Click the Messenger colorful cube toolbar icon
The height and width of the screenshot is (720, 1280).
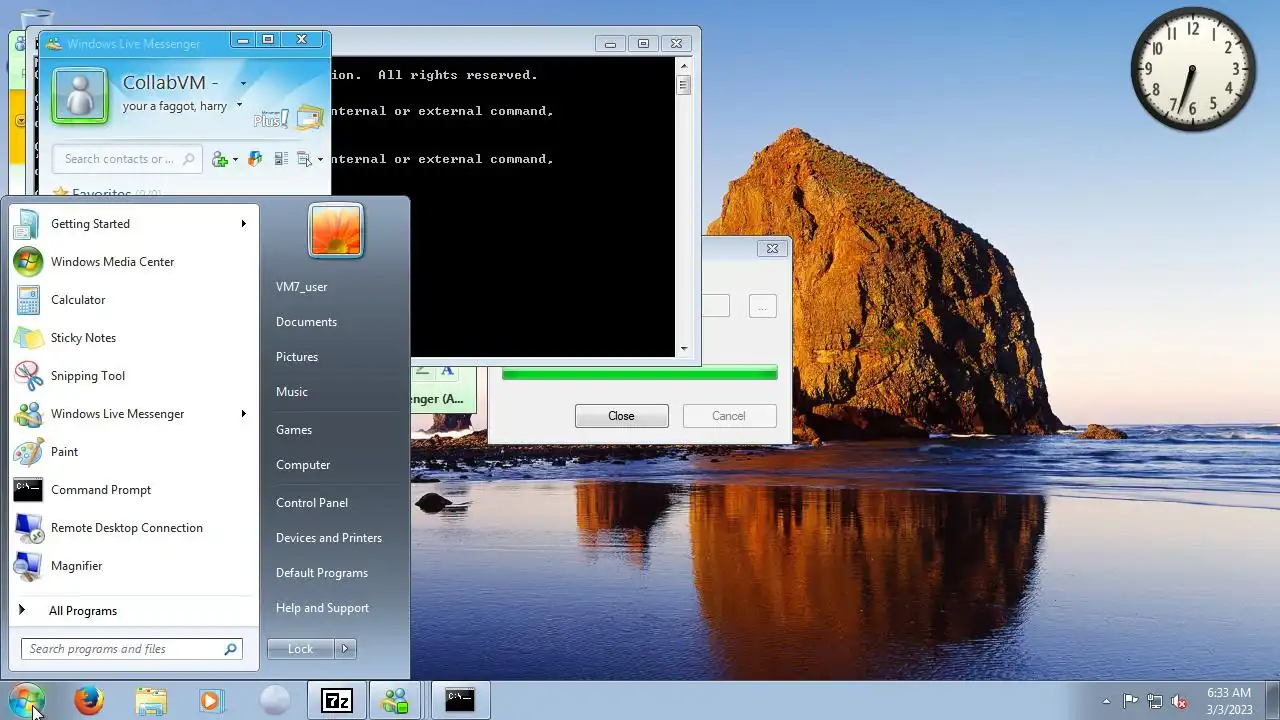(255, 159)
